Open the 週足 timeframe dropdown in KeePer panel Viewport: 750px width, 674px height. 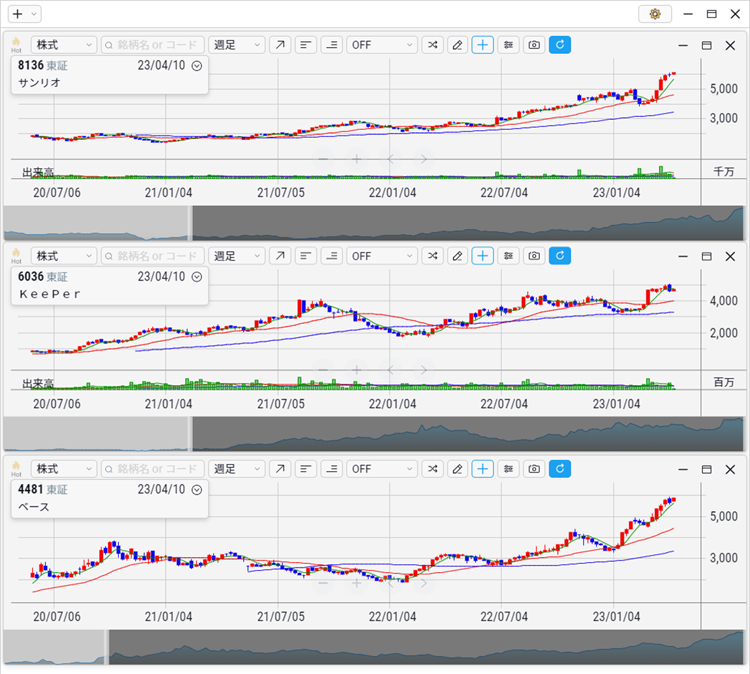coord(237,256)
